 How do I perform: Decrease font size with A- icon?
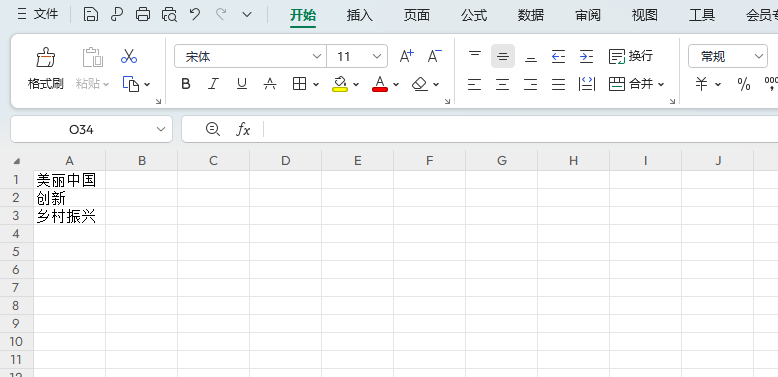pos(435,57)
